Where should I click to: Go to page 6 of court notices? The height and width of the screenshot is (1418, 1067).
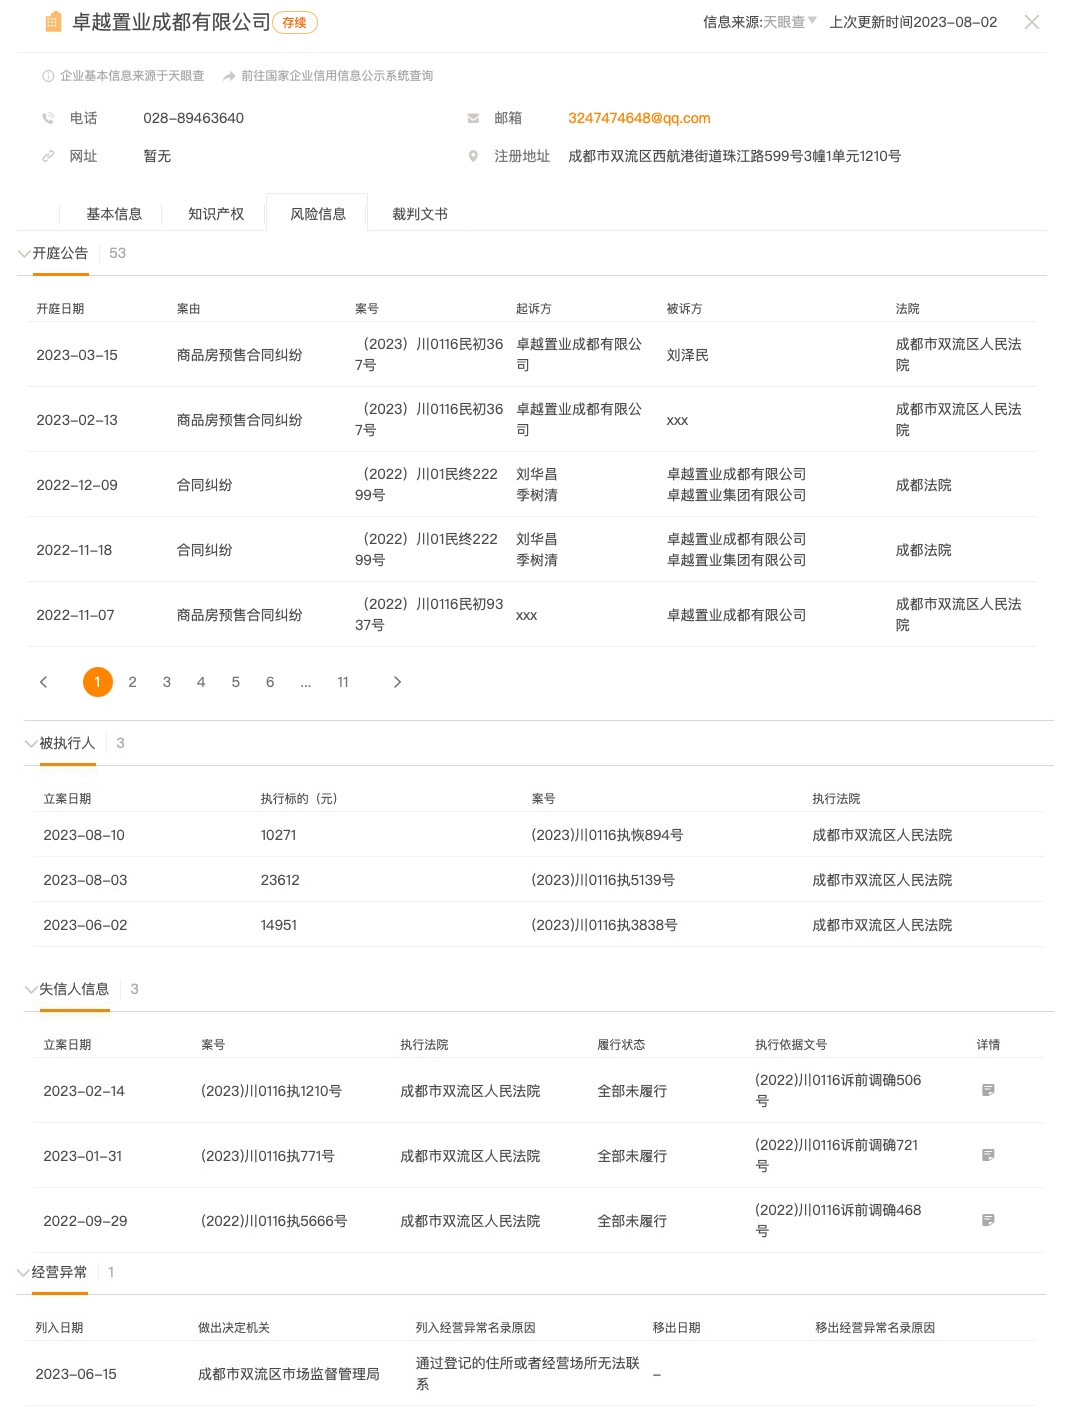tap(270, 682)
